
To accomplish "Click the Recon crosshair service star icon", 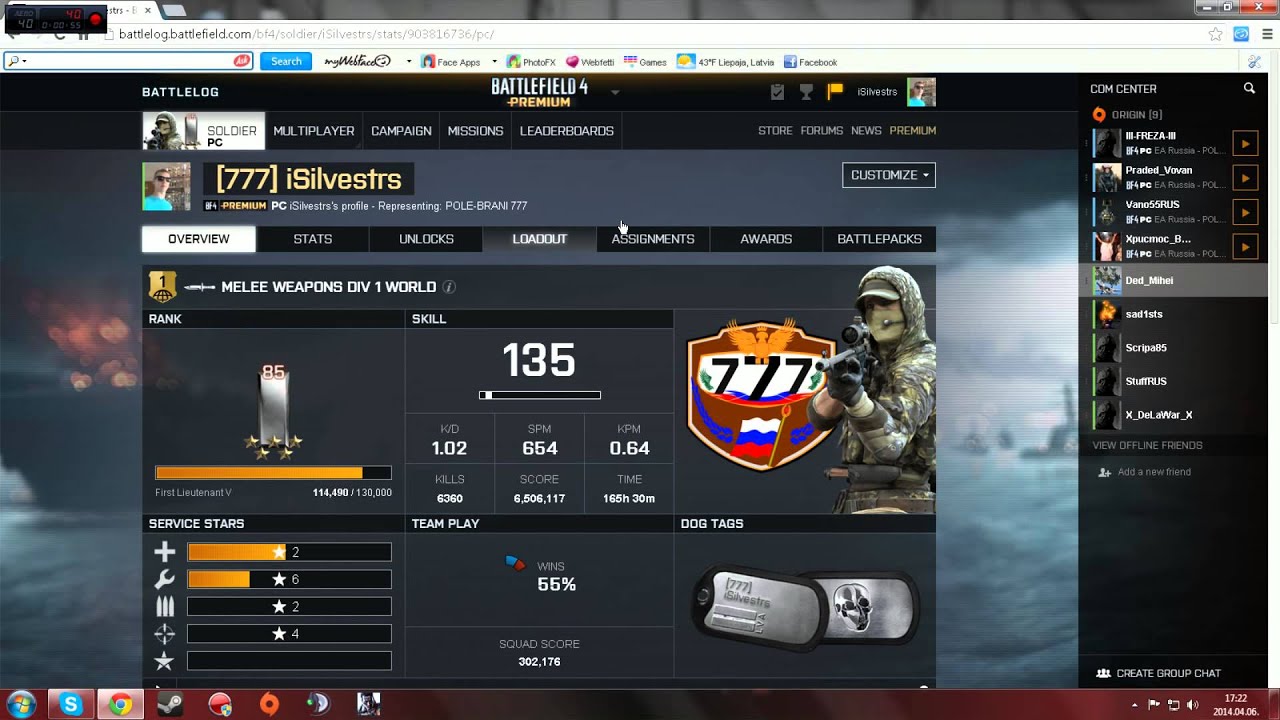I will coord(165,634).
